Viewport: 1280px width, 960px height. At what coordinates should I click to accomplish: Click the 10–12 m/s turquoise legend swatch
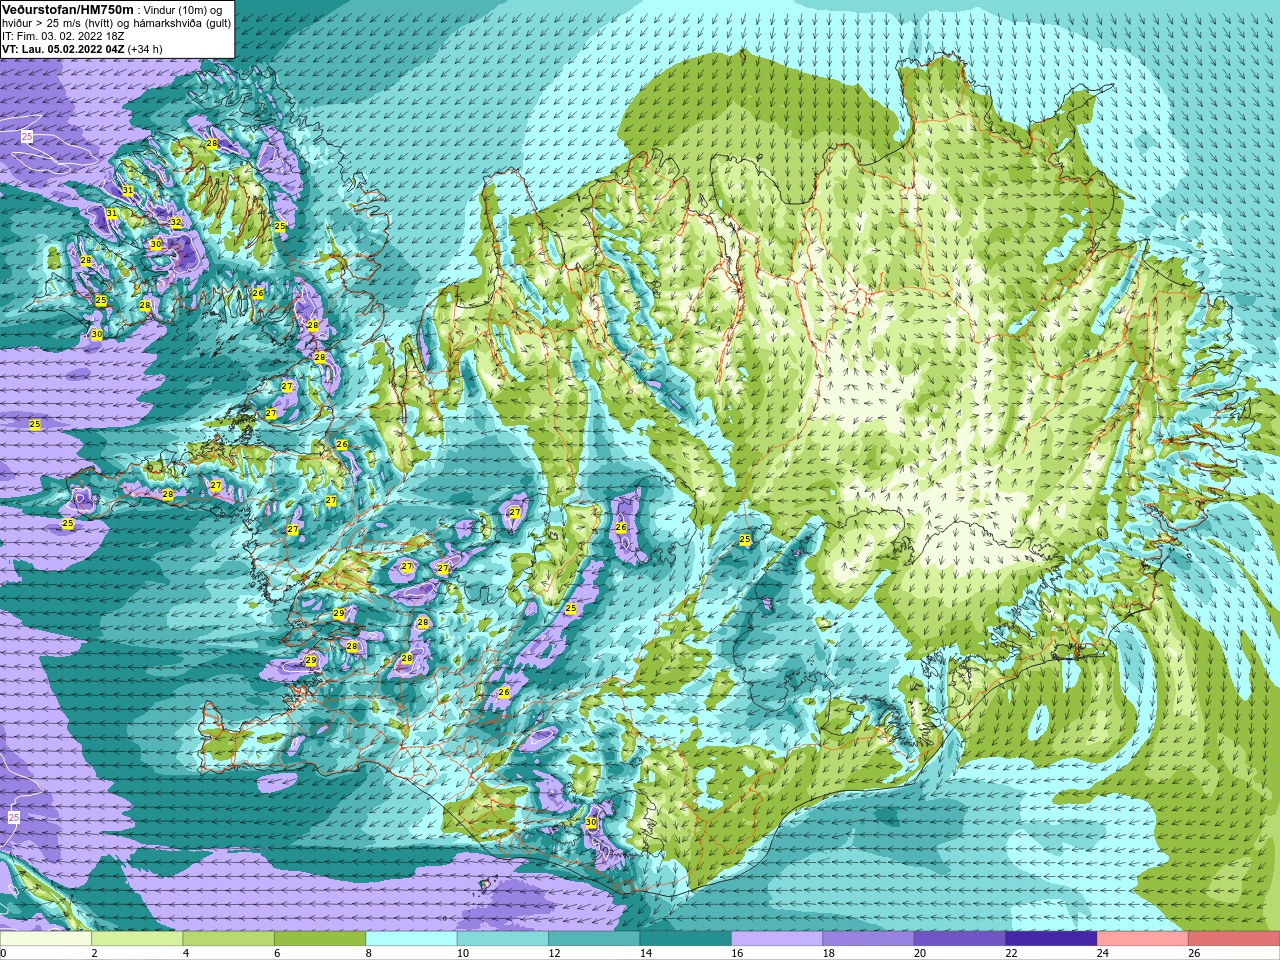point(503,939)
